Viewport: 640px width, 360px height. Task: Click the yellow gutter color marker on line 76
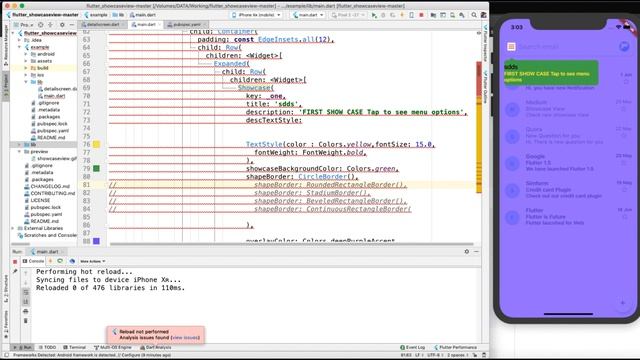coord(96,144)
